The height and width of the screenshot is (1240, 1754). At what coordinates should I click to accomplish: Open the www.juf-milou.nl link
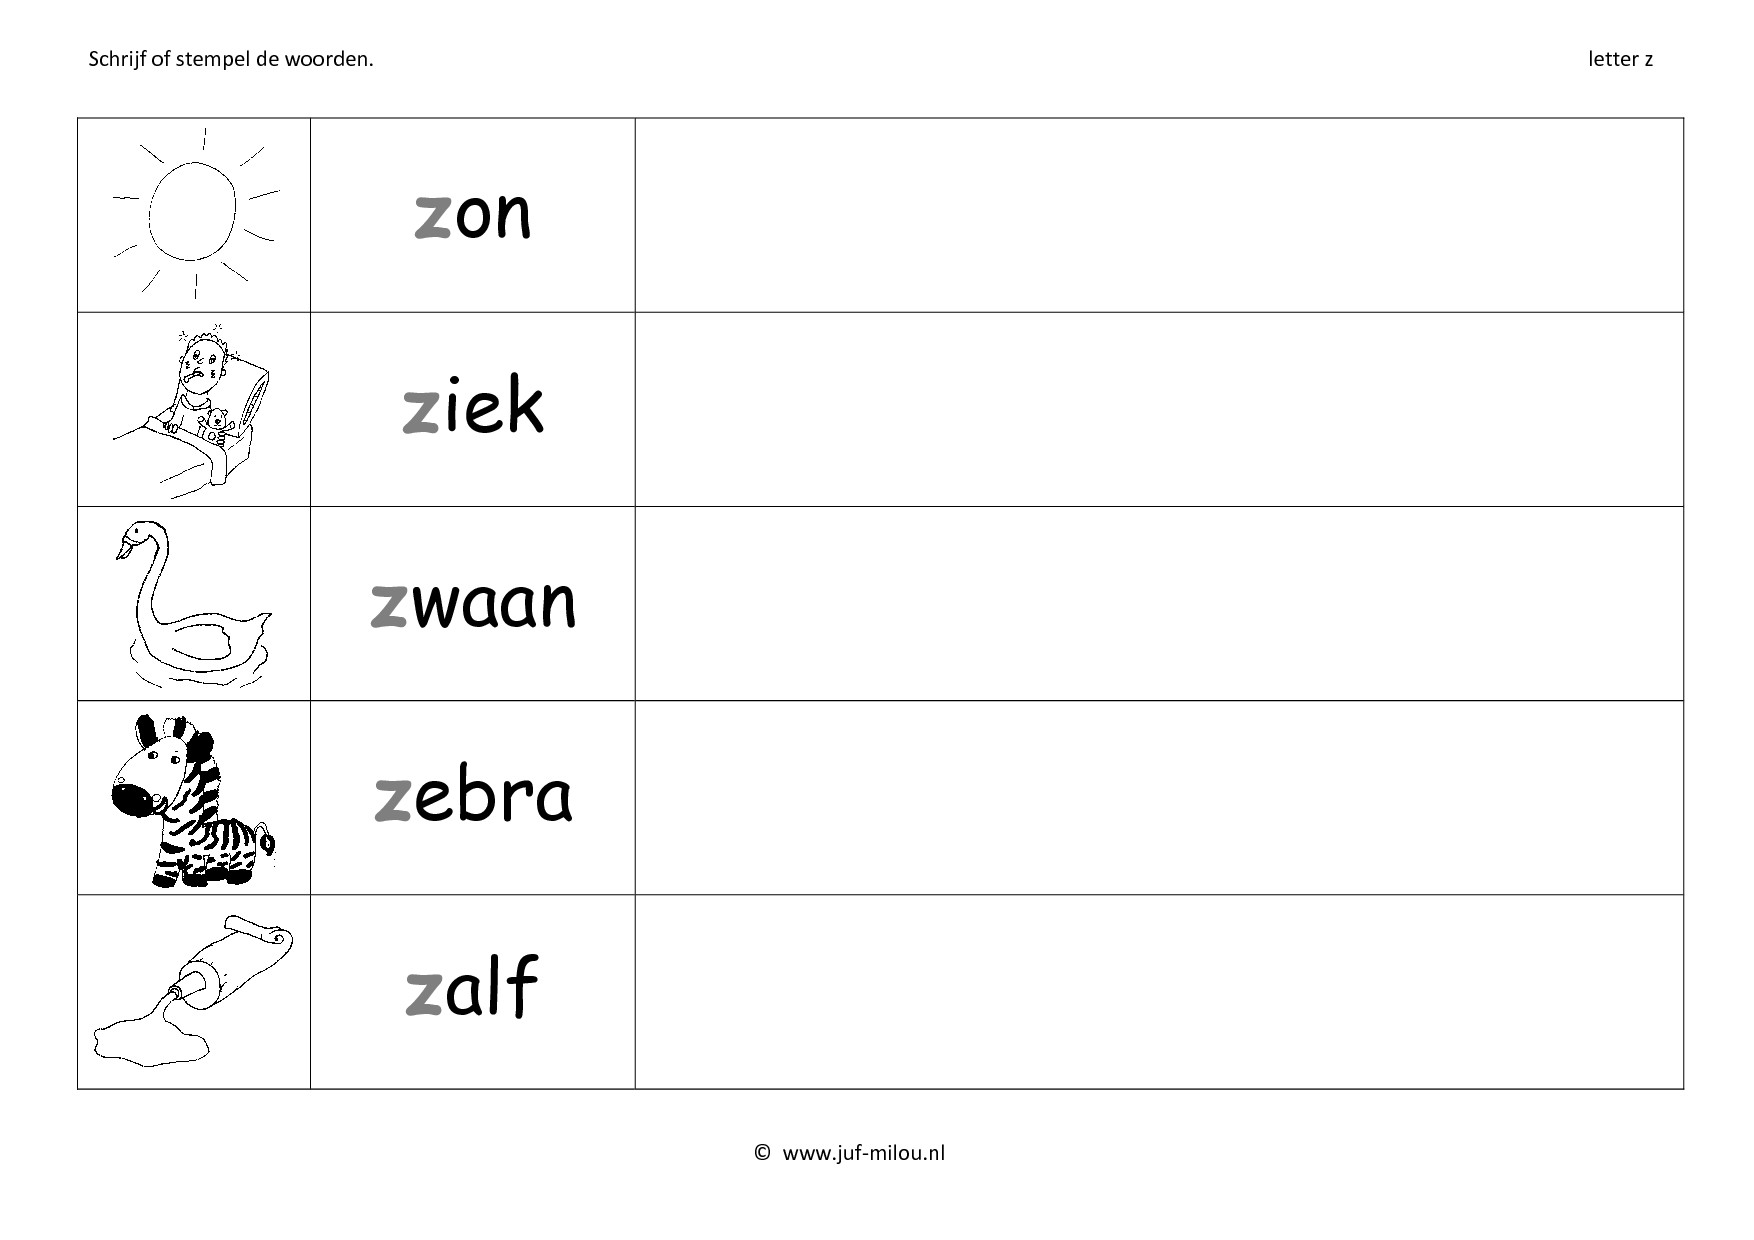click(x=864, y=1153)
